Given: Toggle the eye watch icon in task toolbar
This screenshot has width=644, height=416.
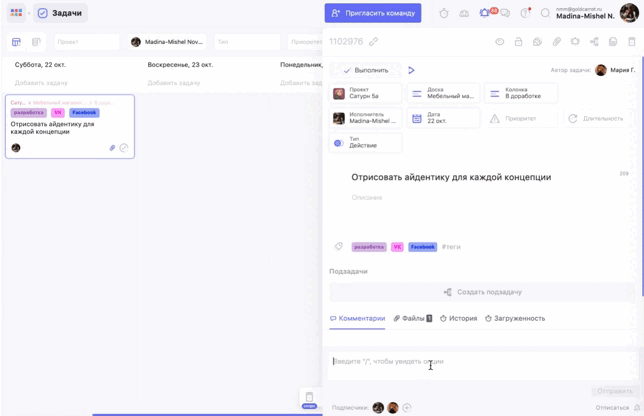Looking at the screenshot, I should click(499, 42).
